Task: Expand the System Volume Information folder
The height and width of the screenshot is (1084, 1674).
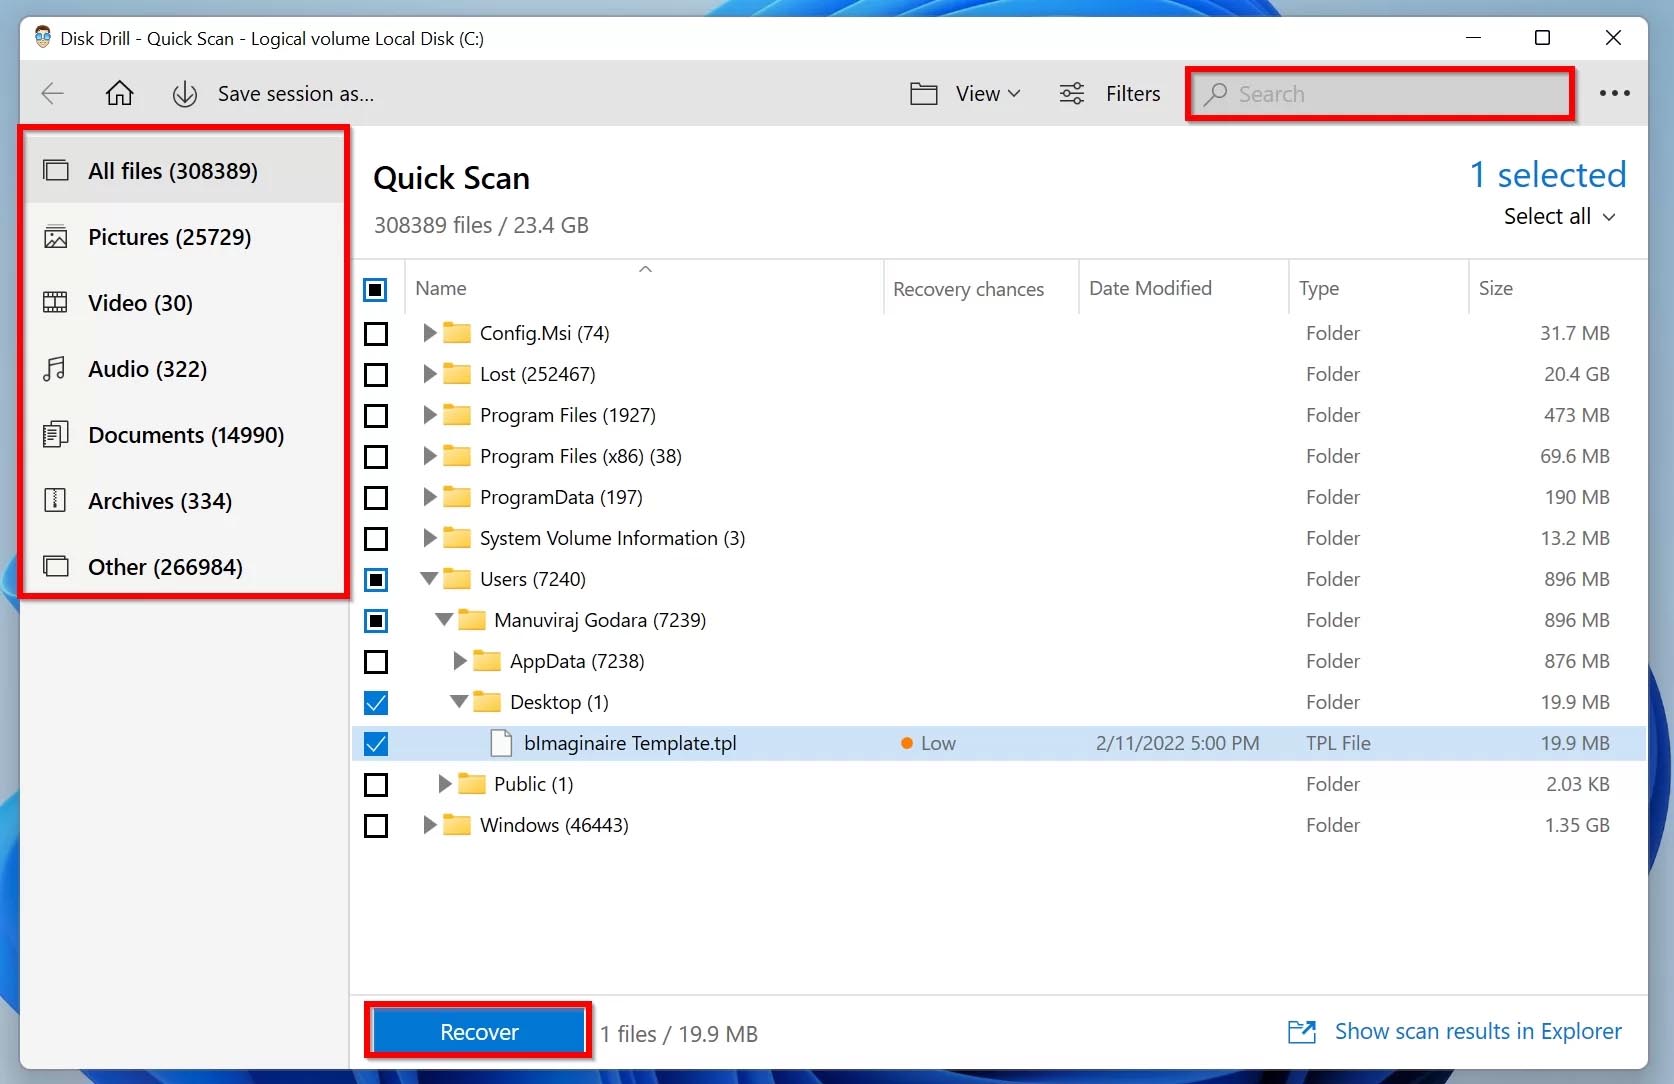Action: tap(429, 538)
